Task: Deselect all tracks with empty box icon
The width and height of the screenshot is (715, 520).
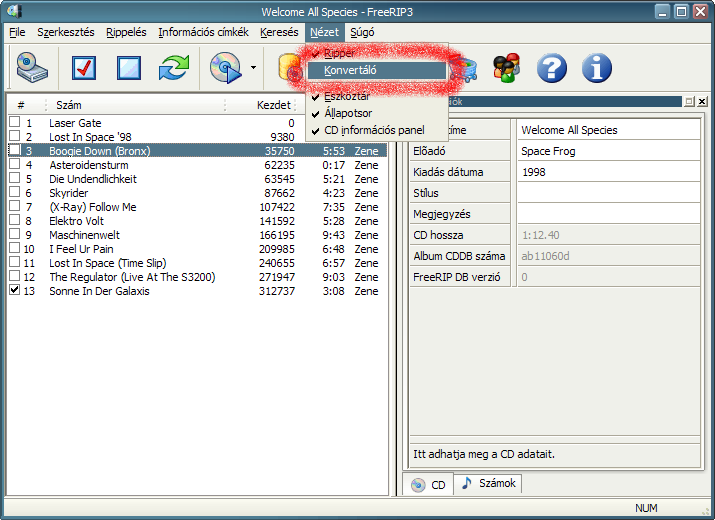Action: coord(129,68)
